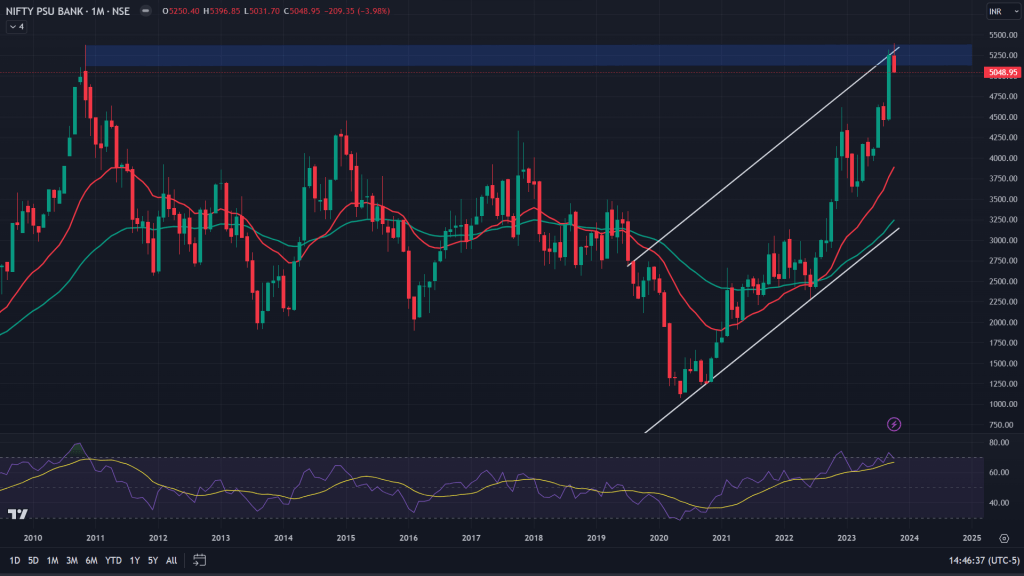This screenshot has width=1024, height=576.
Task: Switch to the 5D time range
Action: (x=34, y=560)
